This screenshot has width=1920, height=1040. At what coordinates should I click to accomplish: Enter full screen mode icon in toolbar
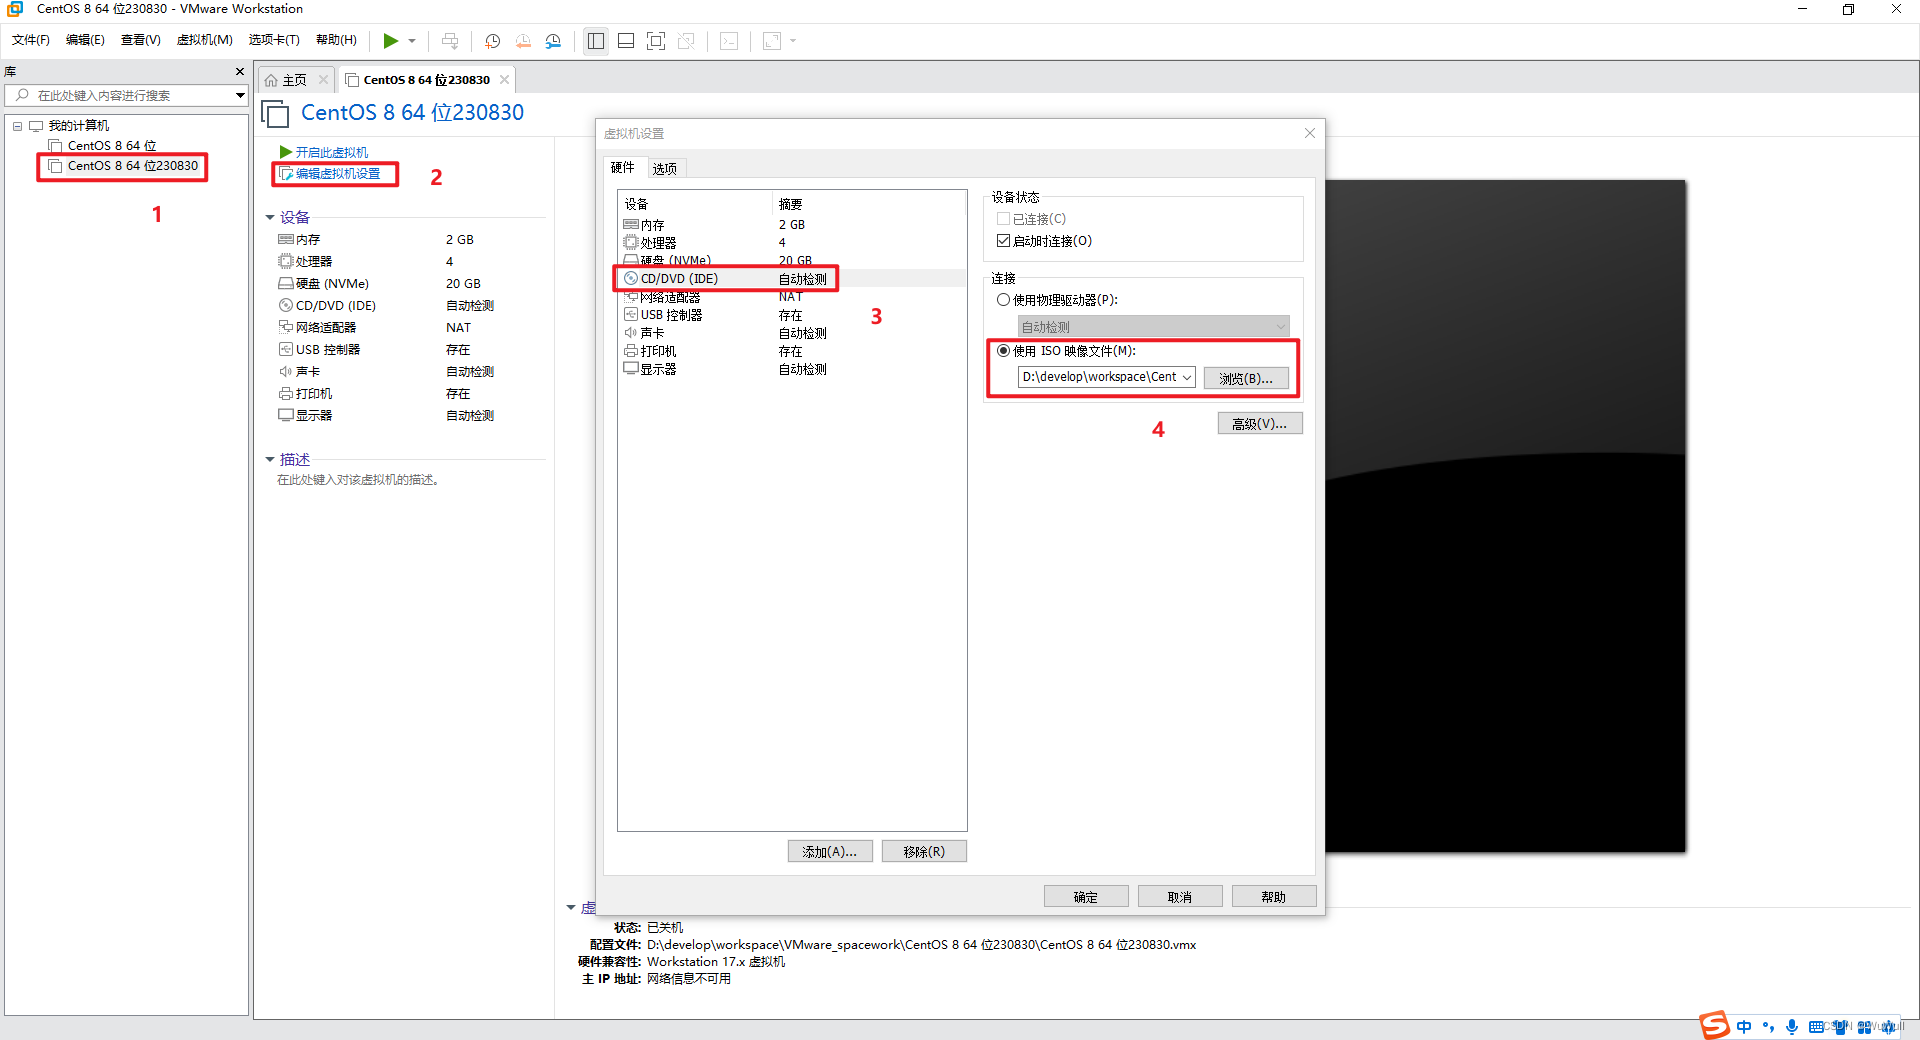pos(656,41)
